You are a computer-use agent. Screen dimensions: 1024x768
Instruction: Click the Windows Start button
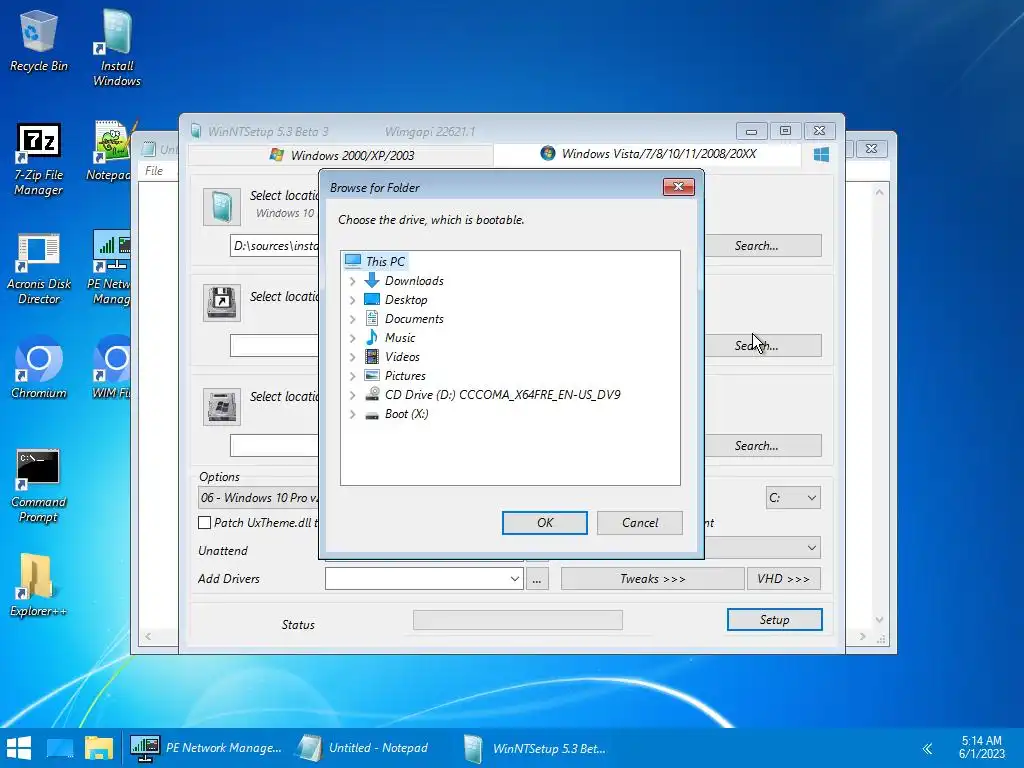tap(19, 748)
